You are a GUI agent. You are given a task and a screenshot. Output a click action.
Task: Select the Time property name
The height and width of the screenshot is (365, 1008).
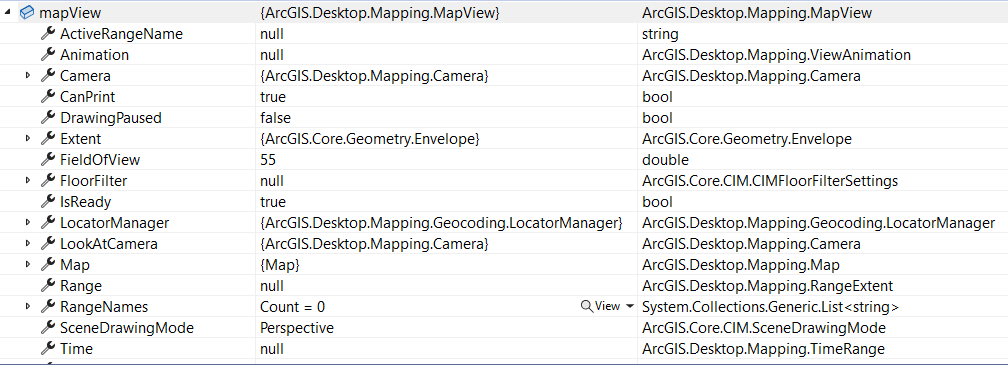pyautogui.click(x=76, y=349)
